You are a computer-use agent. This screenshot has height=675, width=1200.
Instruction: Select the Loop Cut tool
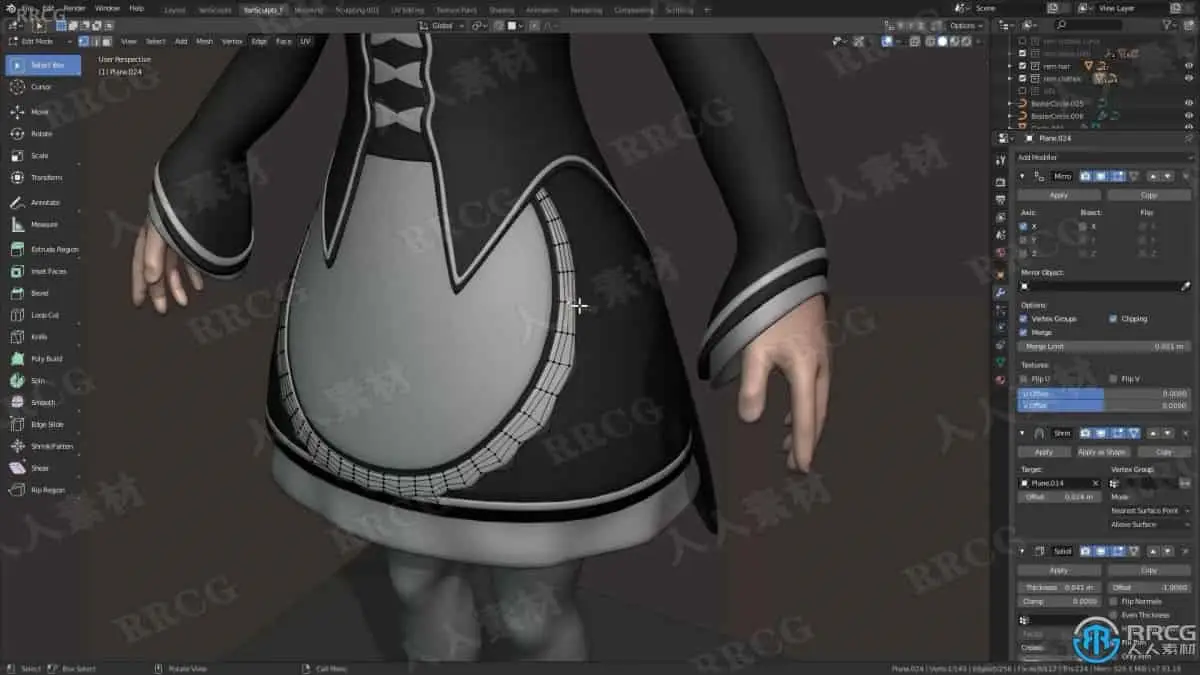(45, 315)
